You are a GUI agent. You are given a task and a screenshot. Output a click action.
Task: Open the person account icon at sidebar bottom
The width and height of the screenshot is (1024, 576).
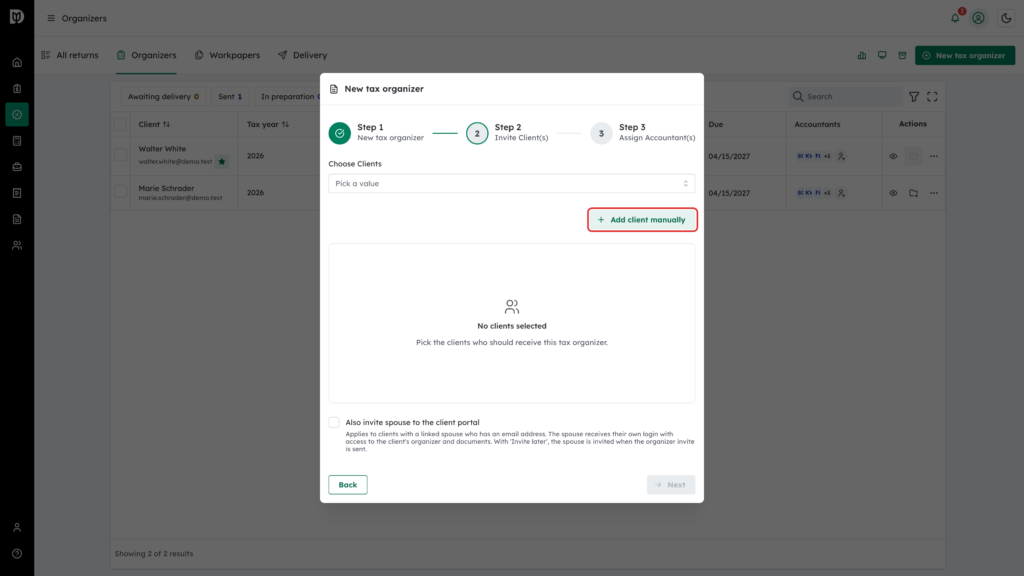tap(17, 528)
